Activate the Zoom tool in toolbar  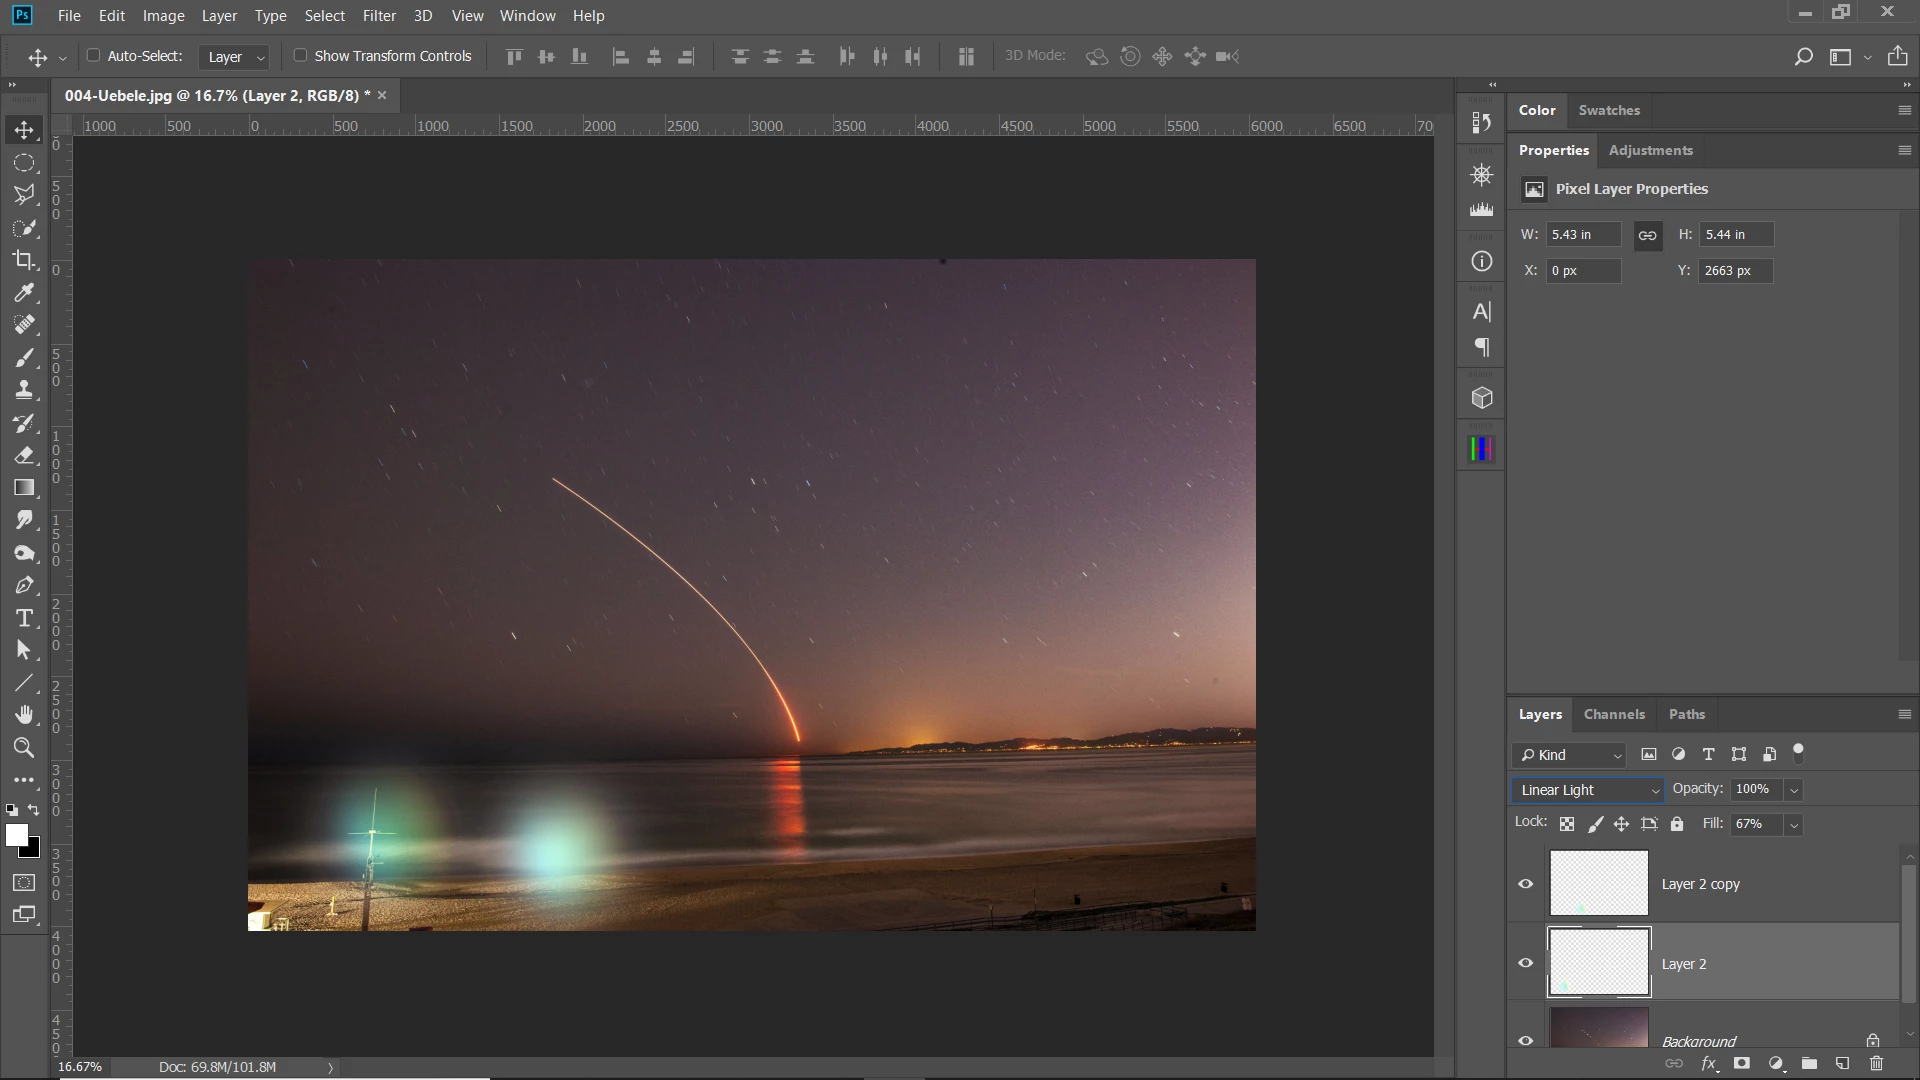pyautogui.click(x=24, y=747)
